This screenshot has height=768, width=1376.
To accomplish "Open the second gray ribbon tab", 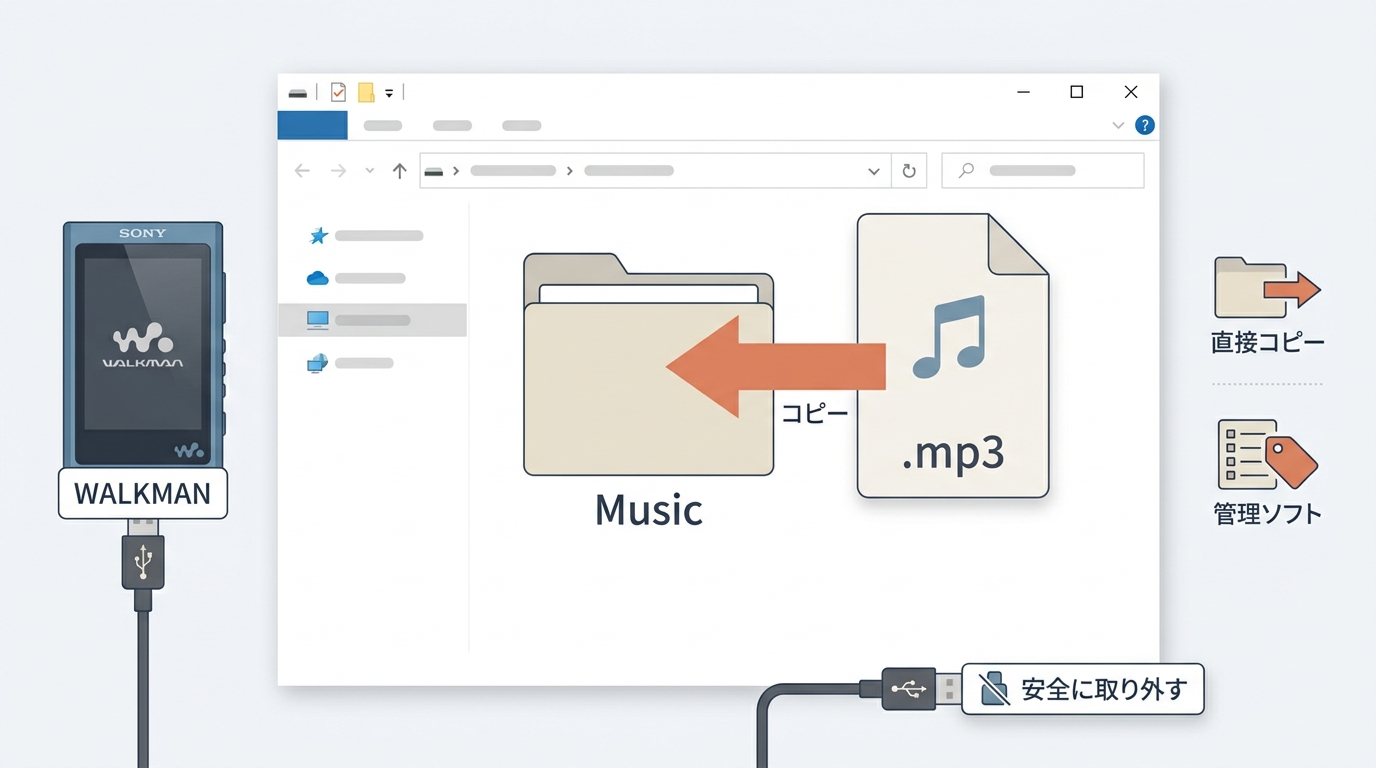I will point(452,126).
